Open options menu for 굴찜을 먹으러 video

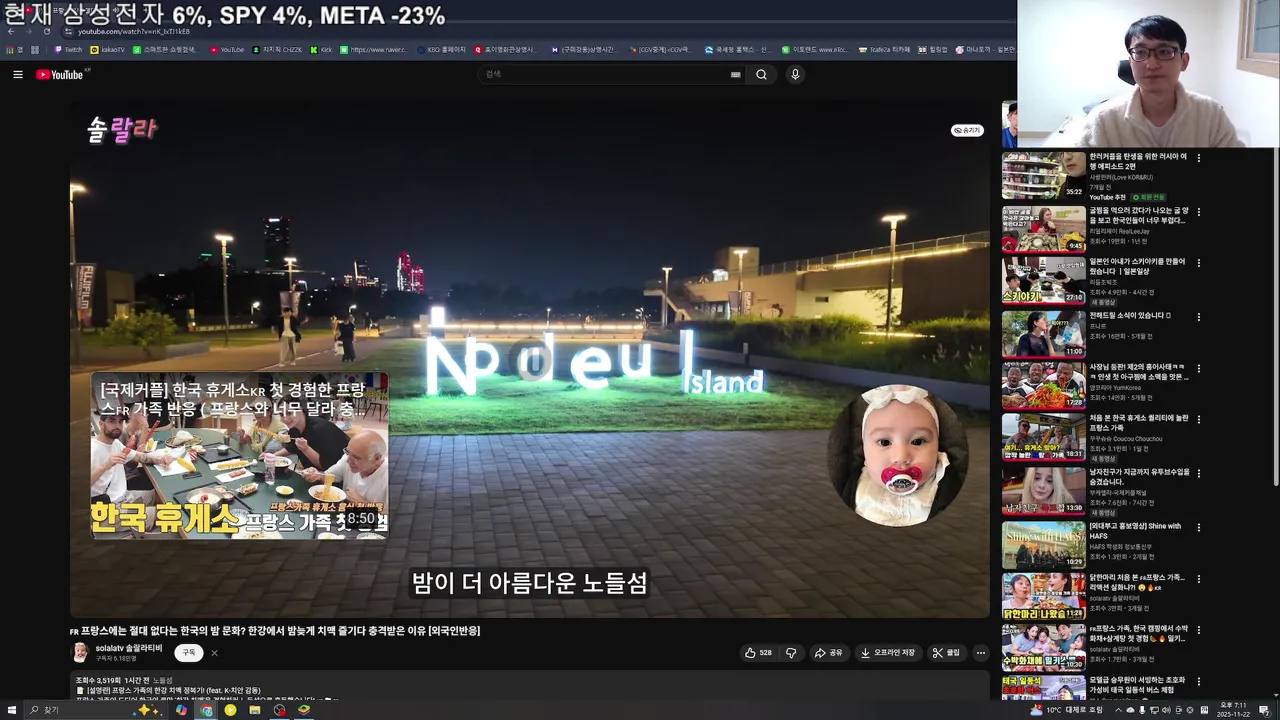tap(1198, 213)
